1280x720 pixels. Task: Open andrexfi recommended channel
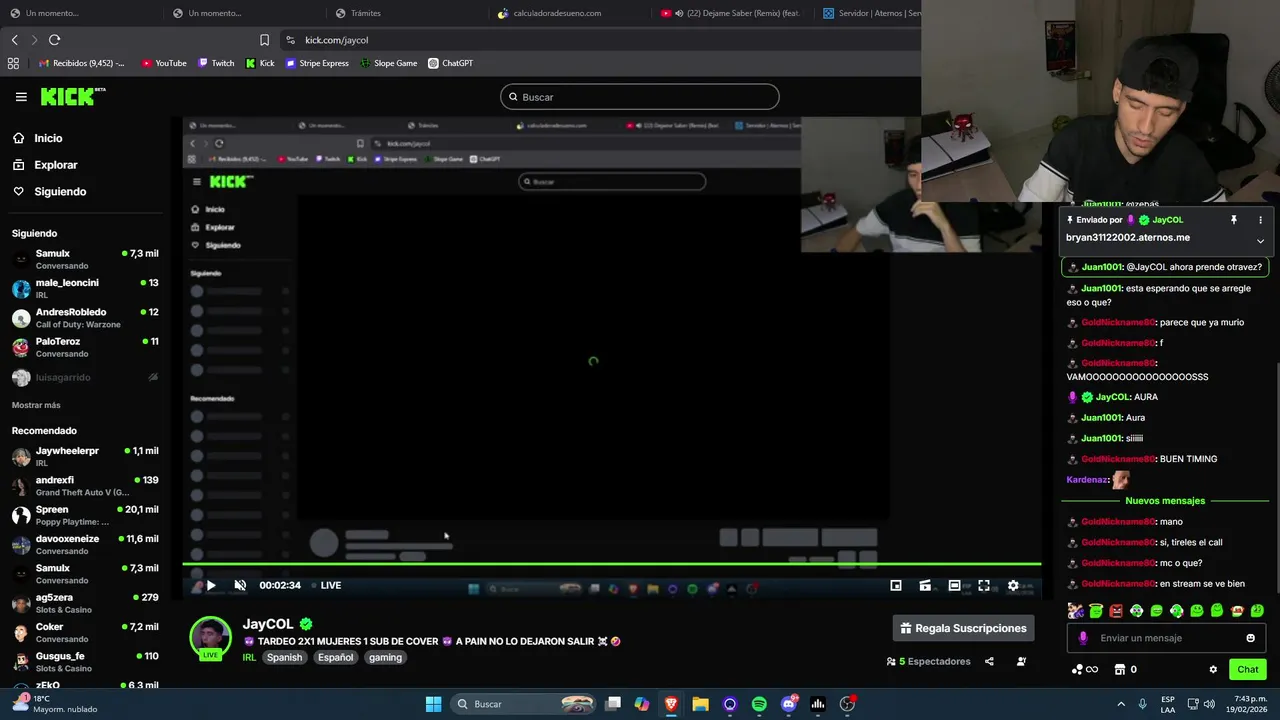point(85,486)
